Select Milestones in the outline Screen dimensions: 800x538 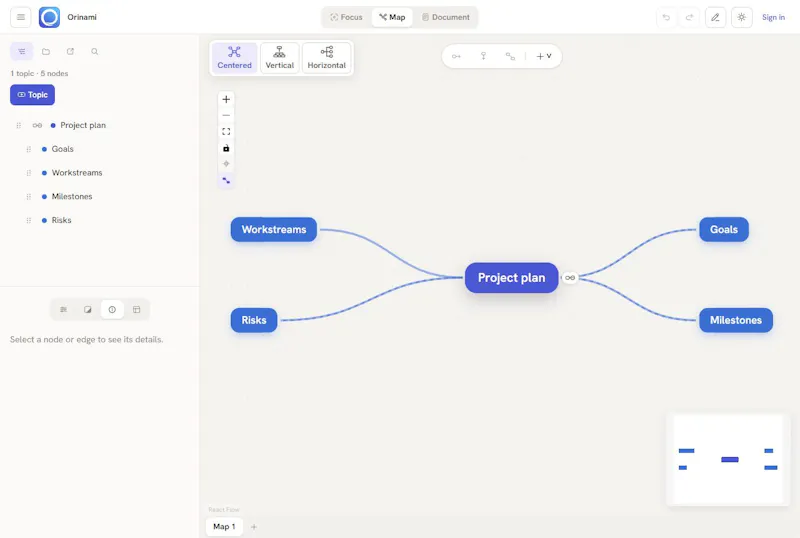[72, 197]
